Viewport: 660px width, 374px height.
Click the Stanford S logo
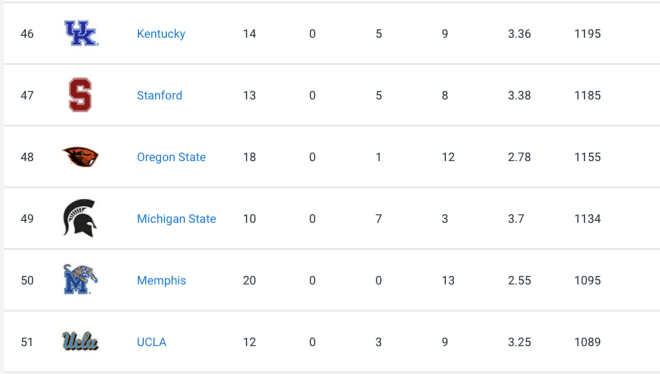pyautogui.click(x=80, y=95)
